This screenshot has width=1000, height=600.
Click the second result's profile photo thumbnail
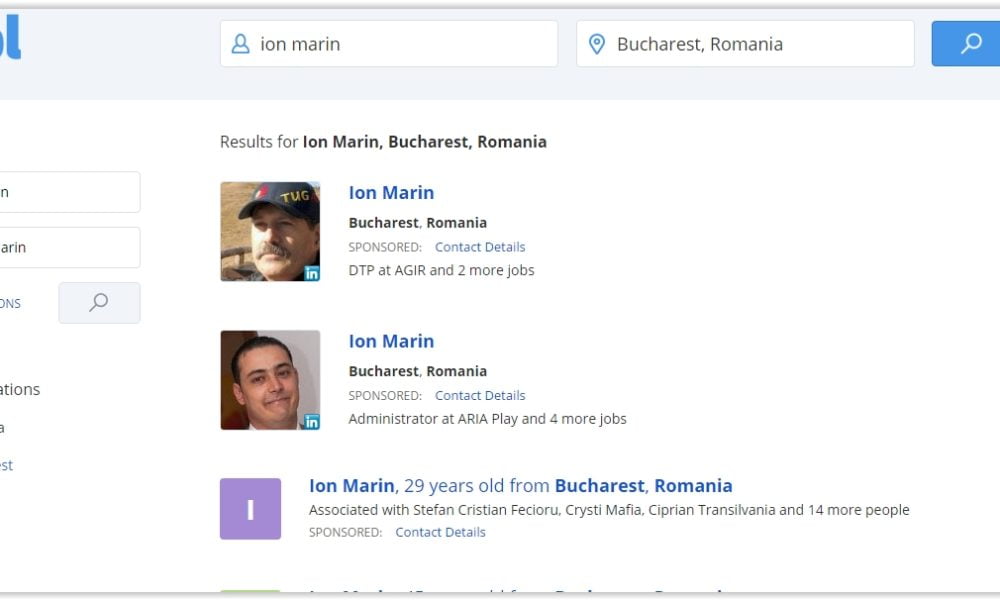pos(269,379)
